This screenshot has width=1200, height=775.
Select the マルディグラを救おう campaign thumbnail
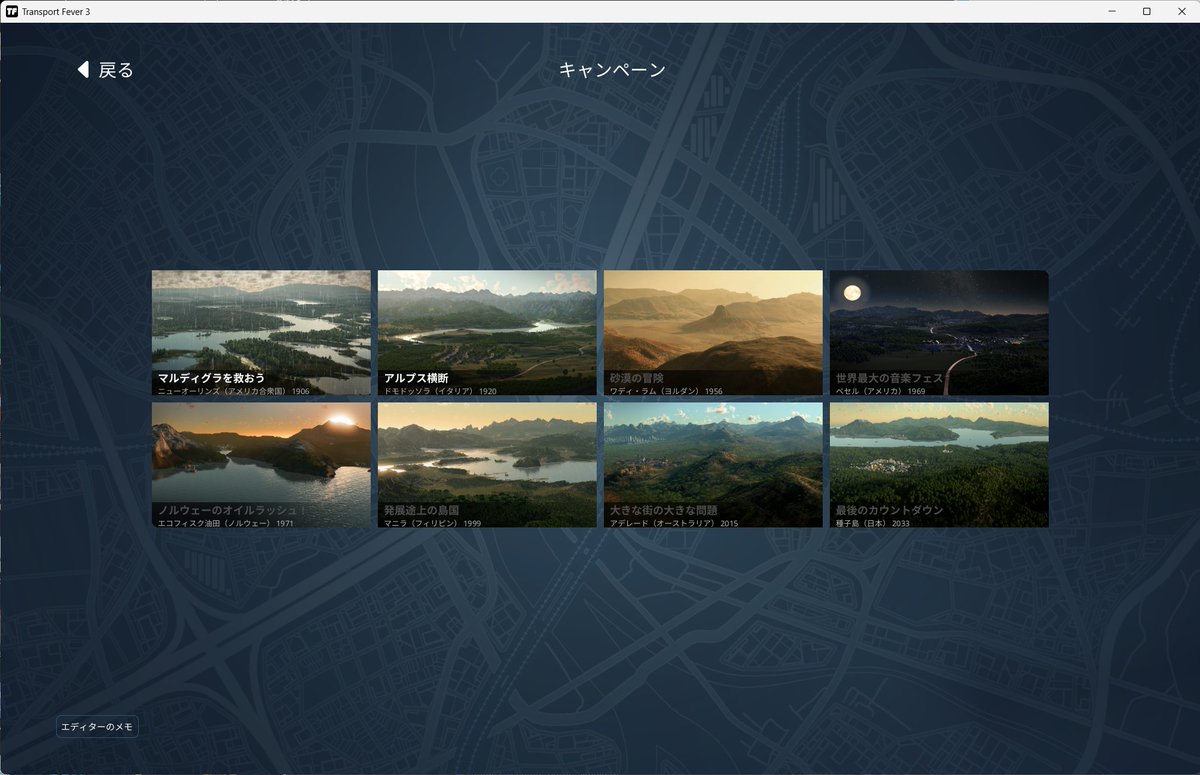[261, 332]
